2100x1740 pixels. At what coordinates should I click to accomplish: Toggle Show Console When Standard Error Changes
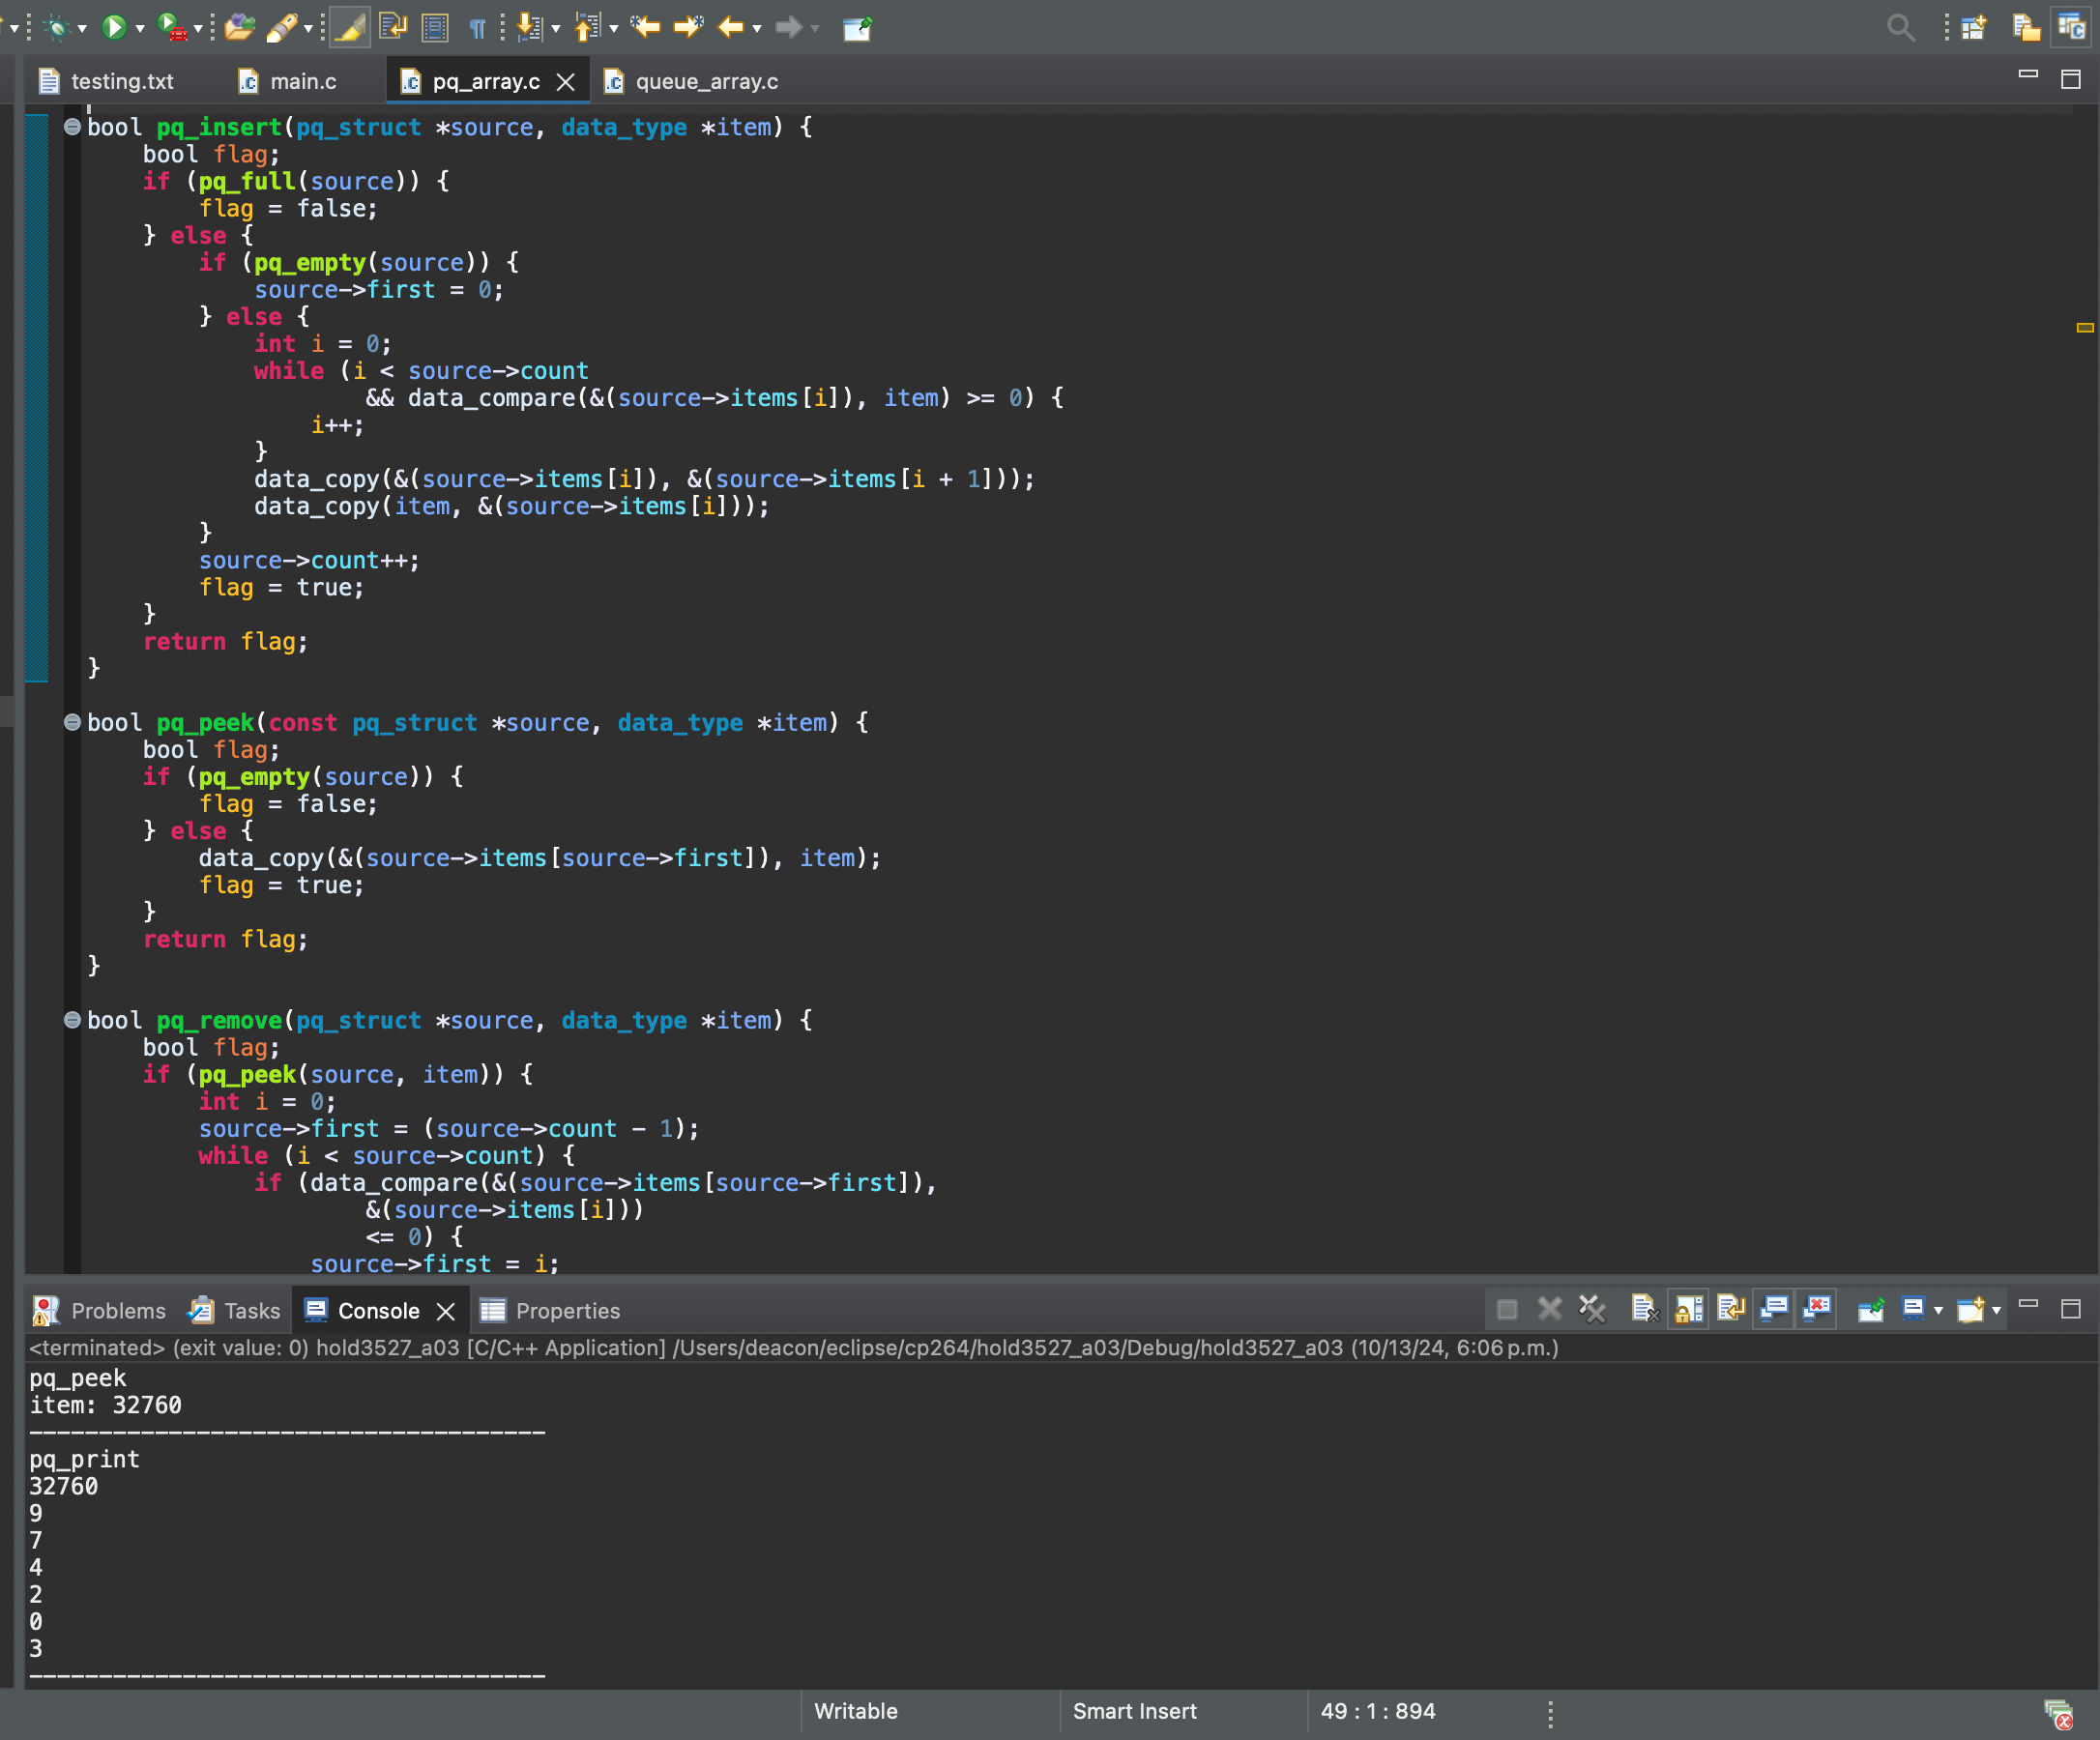(1818, 1309)
